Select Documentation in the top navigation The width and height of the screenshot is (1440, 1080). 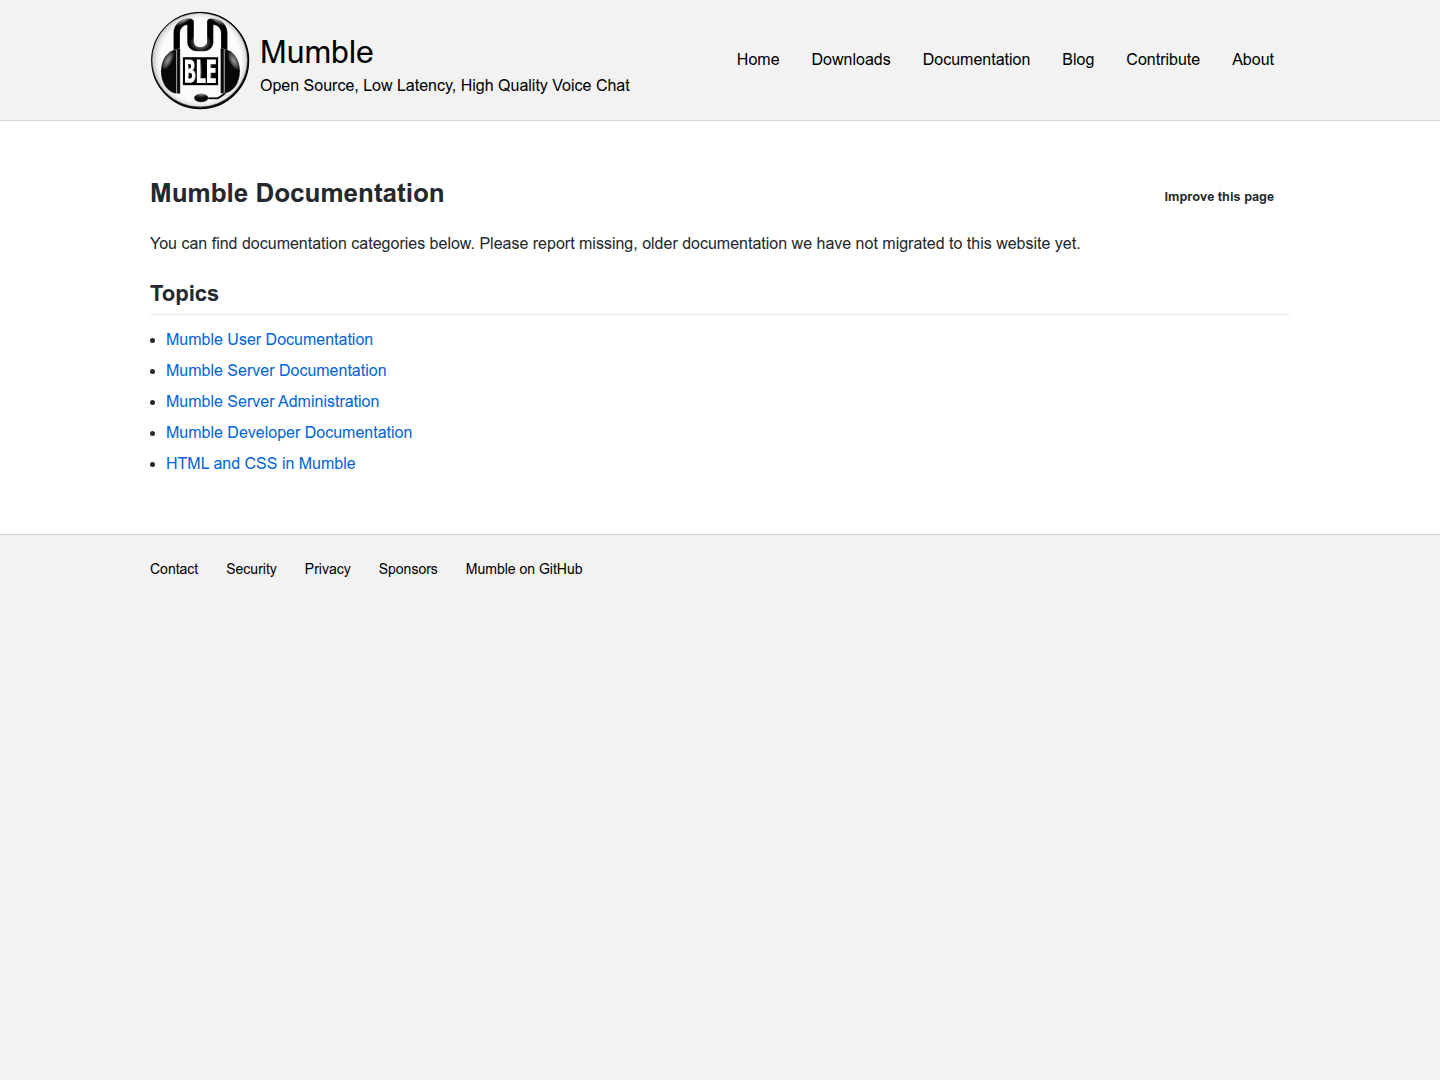(x=976, y=60)
